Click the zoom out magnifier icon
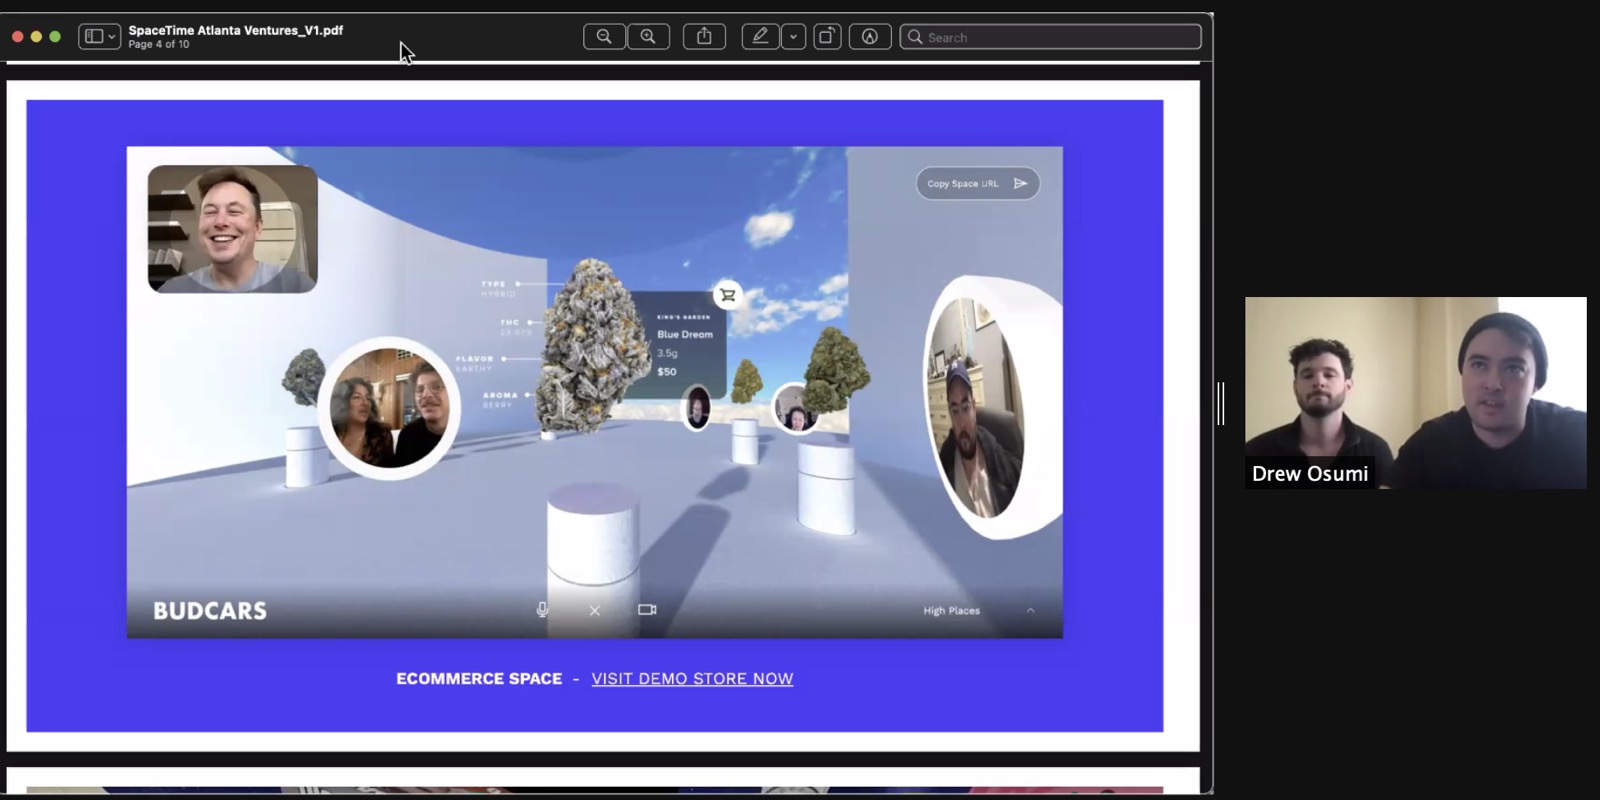Image resolution: width=1600 pixels, height=800 pixels. click(x=604, y=37)
